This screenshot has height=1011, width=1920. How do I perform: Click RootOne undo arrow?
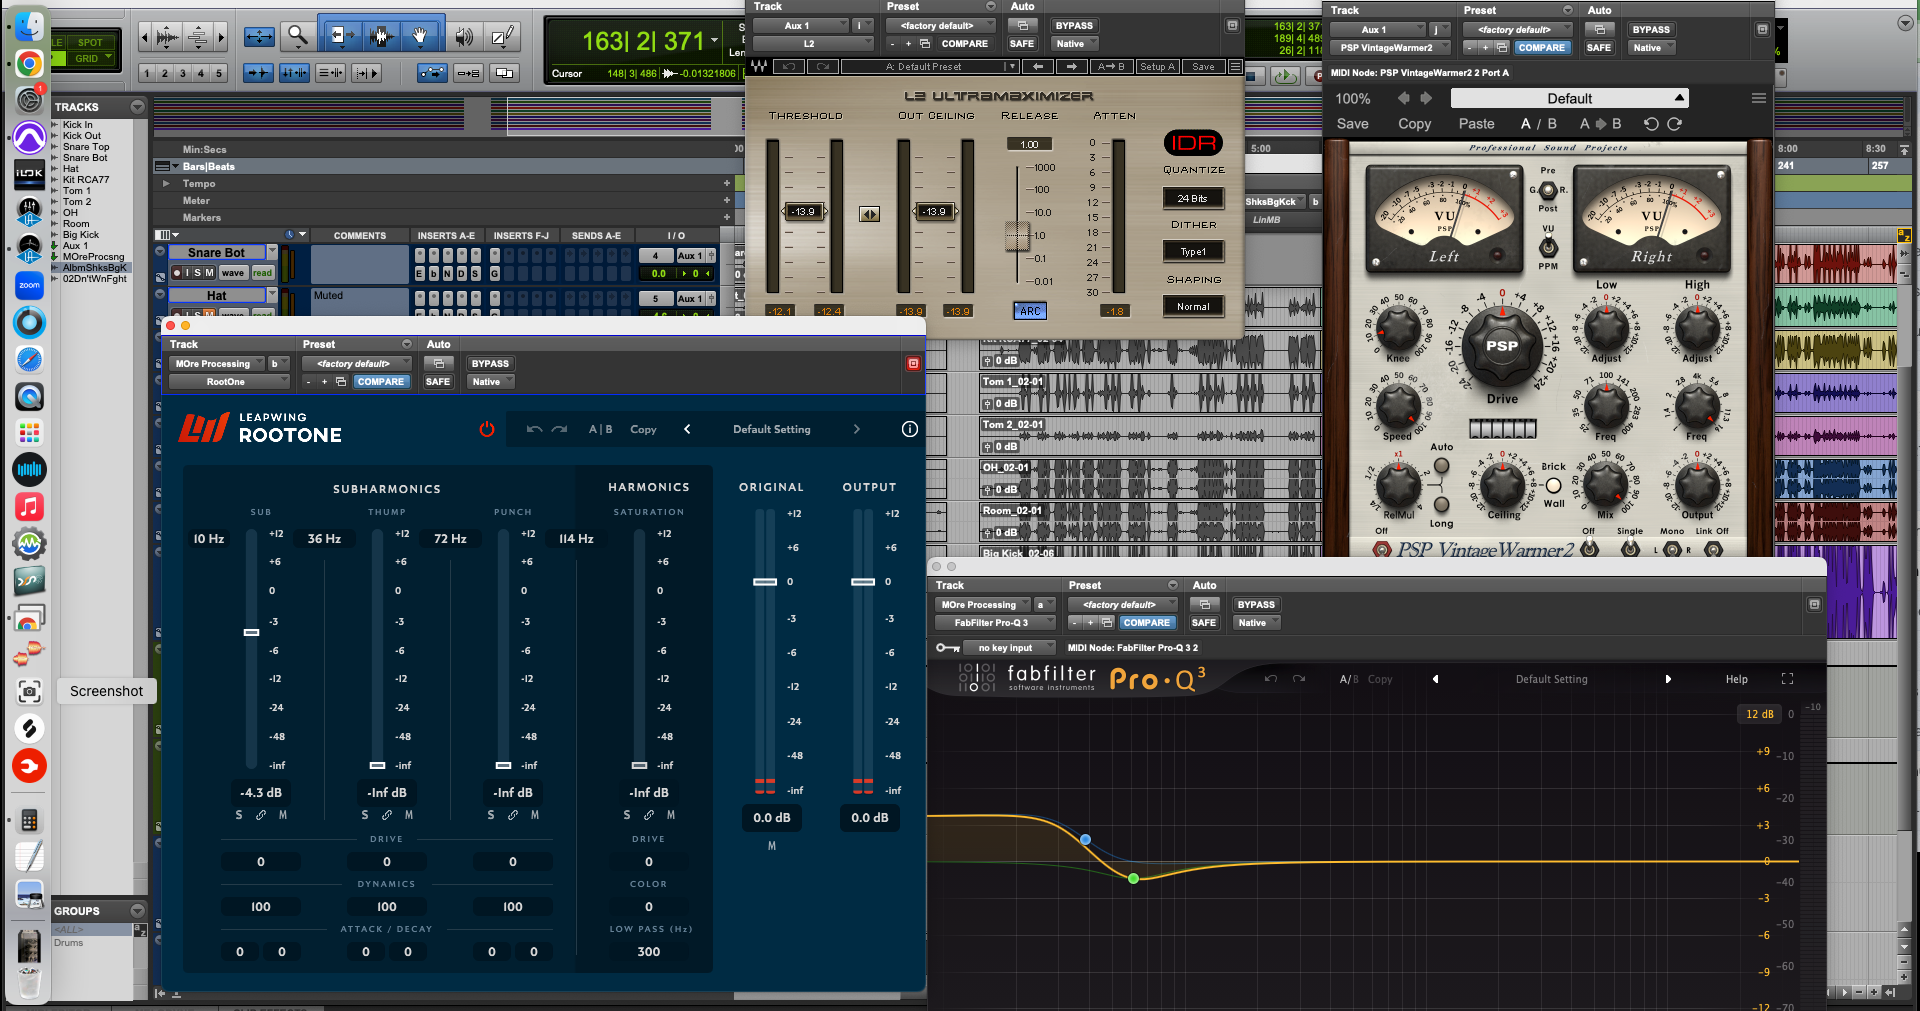[x=534, y=429]
